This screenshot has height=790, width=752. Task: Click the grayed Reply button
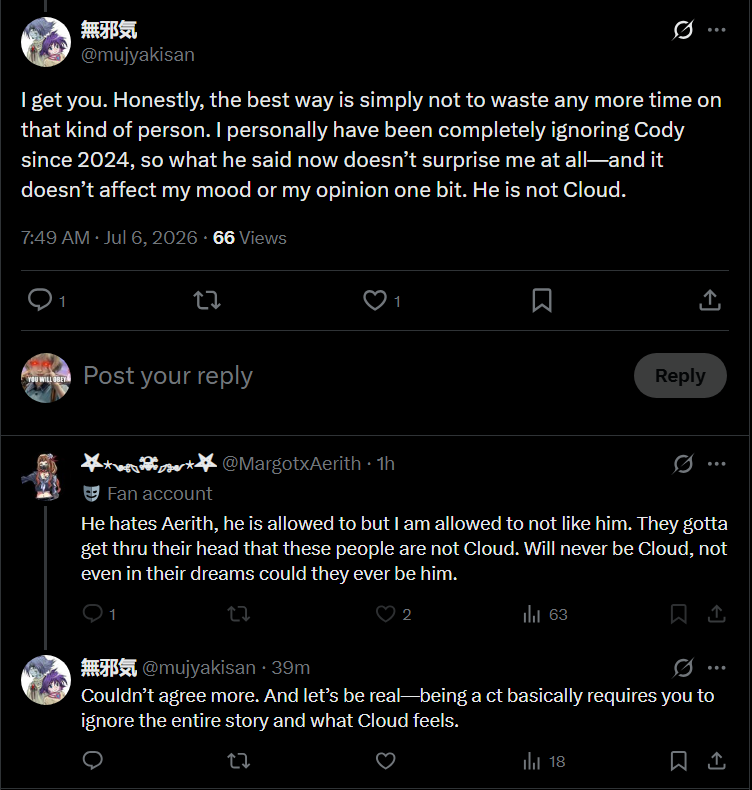(680, 375)
